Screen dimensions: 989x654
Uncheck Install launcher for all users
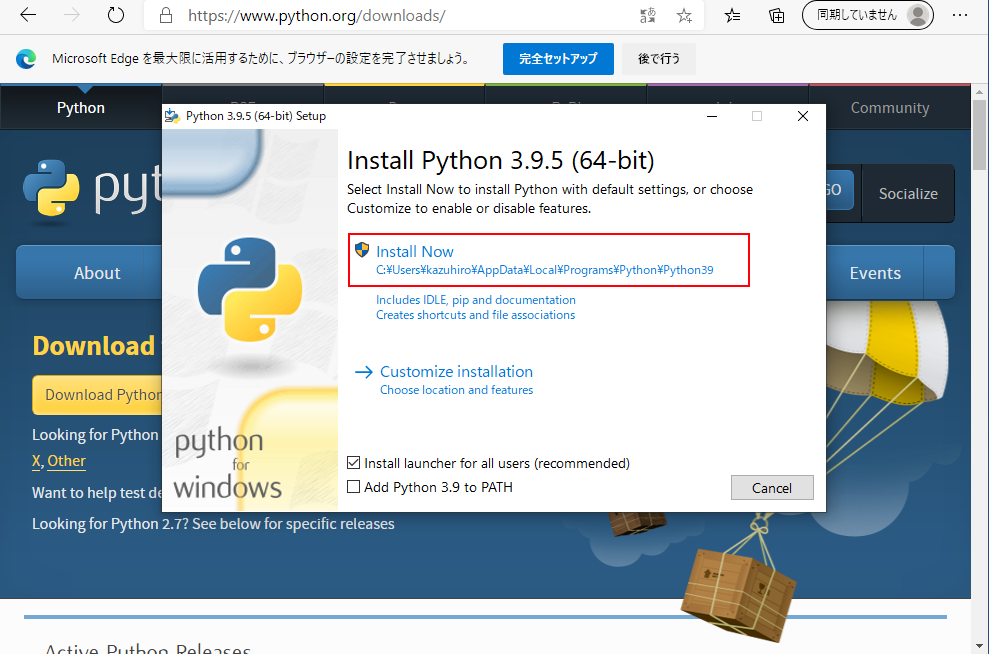tap(353, 463)
